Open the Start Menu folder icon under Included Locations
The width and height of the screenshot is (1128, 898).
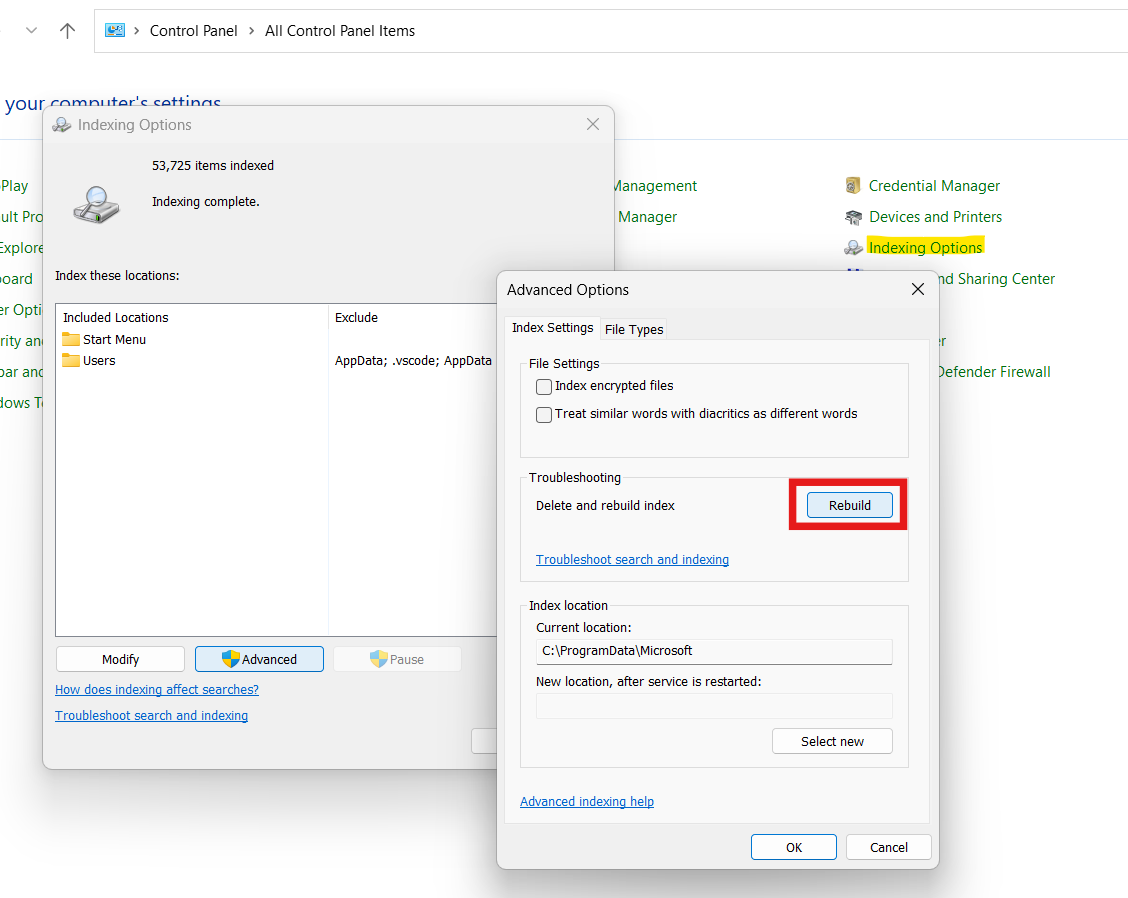pos(70,339)
